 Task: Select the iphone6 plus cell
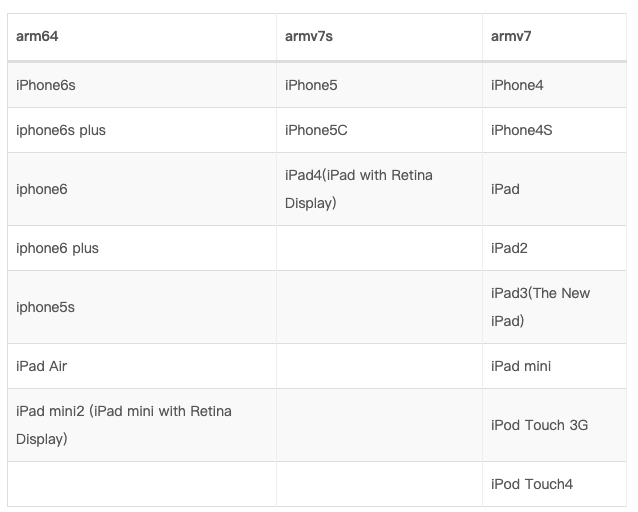[142, 248]
